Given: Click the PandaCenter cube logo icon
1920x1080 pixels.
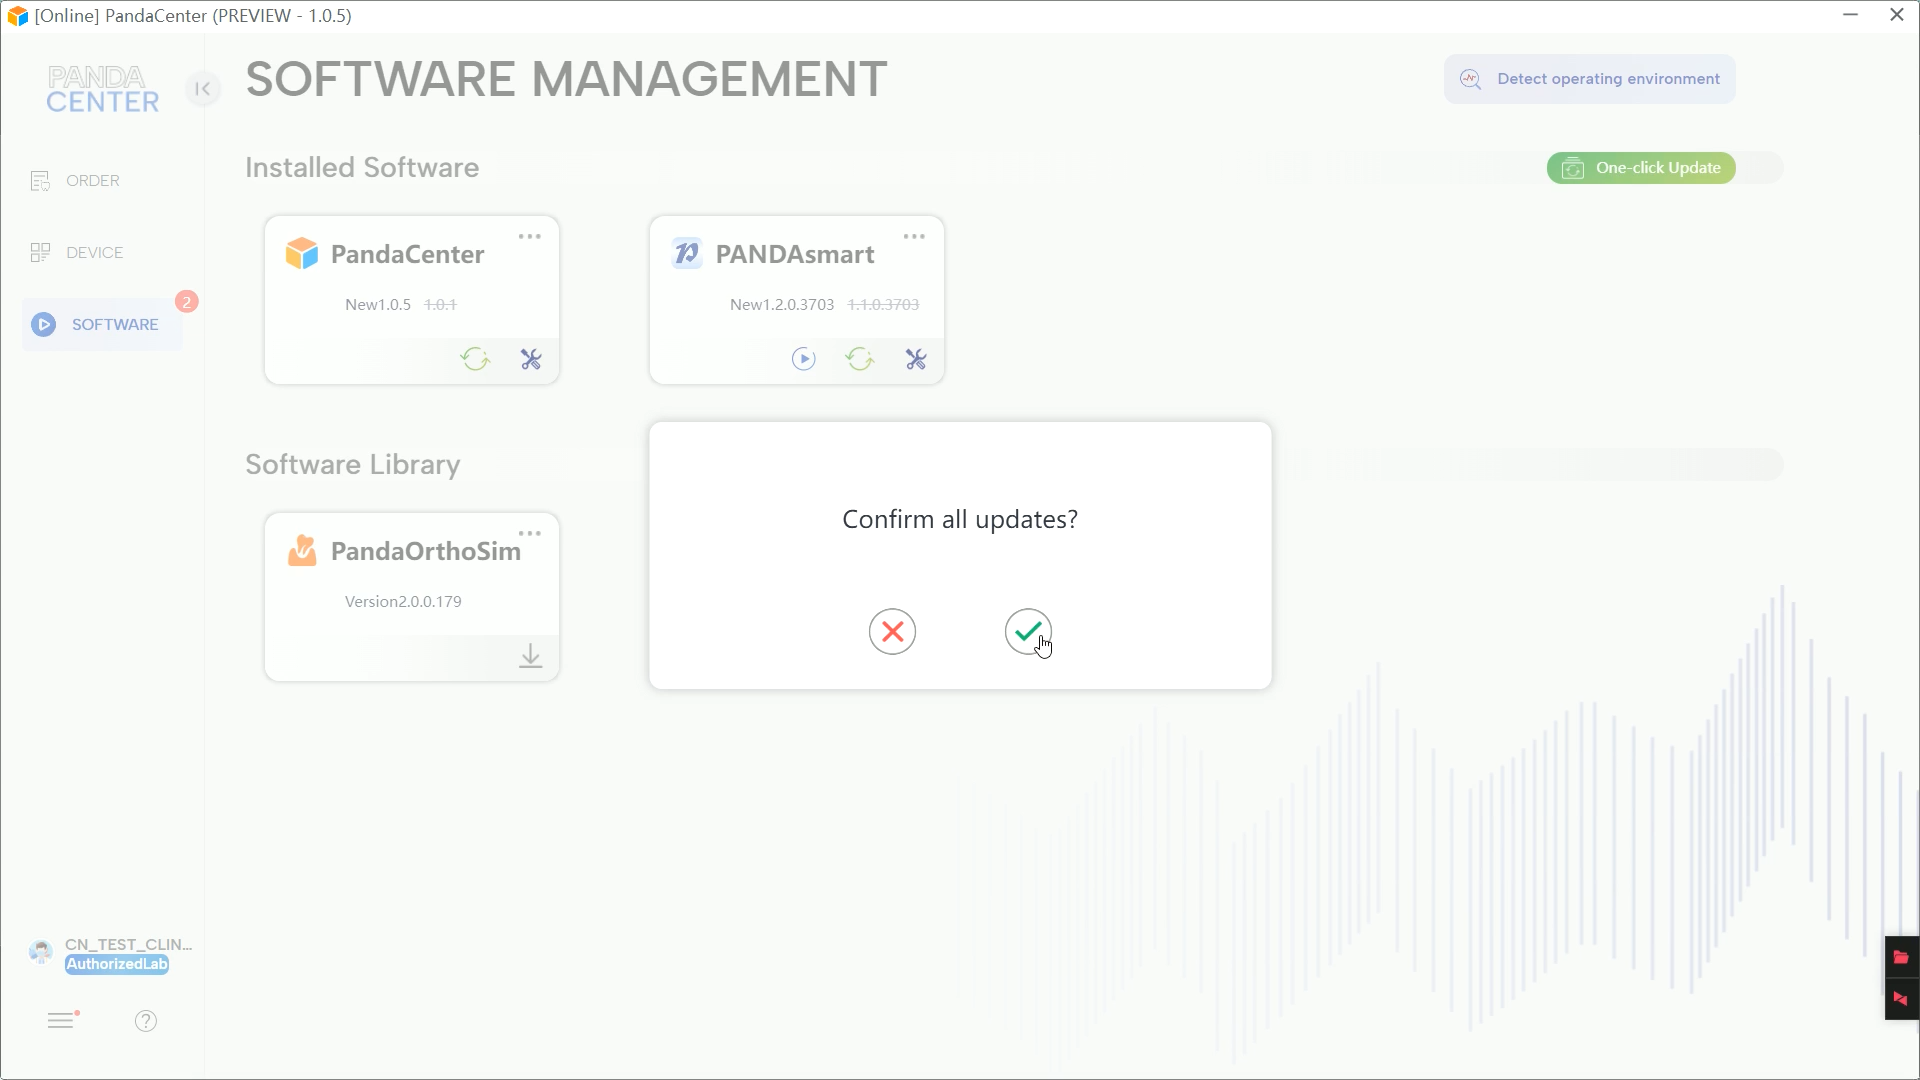Looking at the screenshot, I should pyautogui.click(x=302, y=254).
